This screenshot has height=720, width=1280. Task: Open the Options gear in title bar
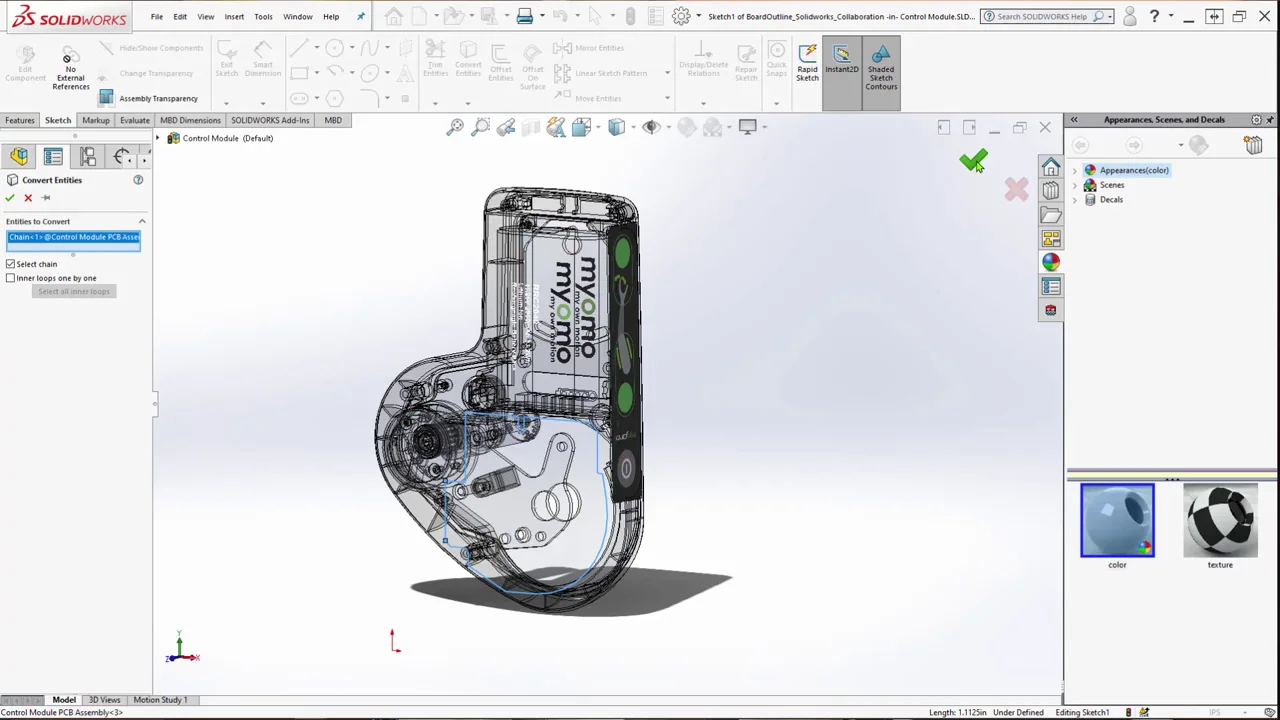coord(681,16)
